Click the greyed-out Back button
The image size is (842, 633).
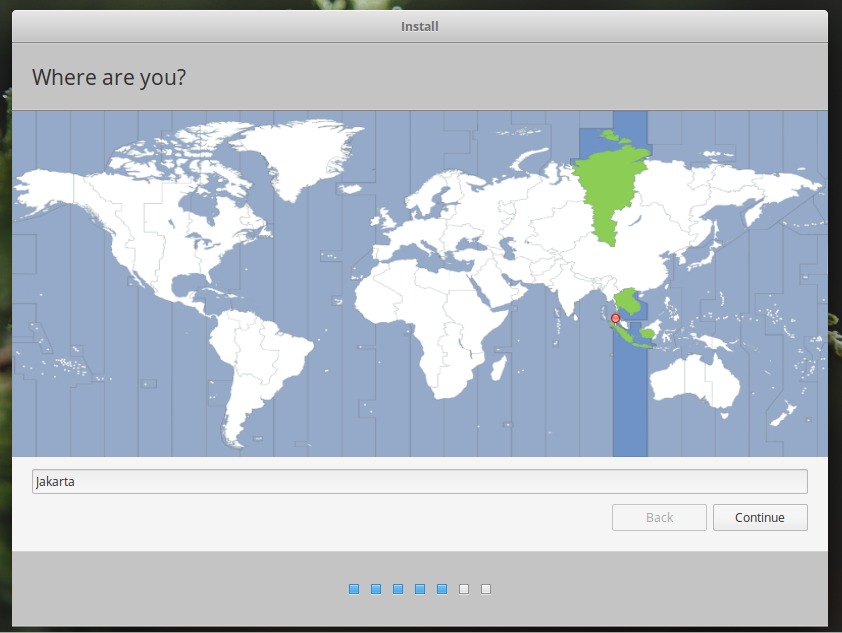tap(659, 517)
